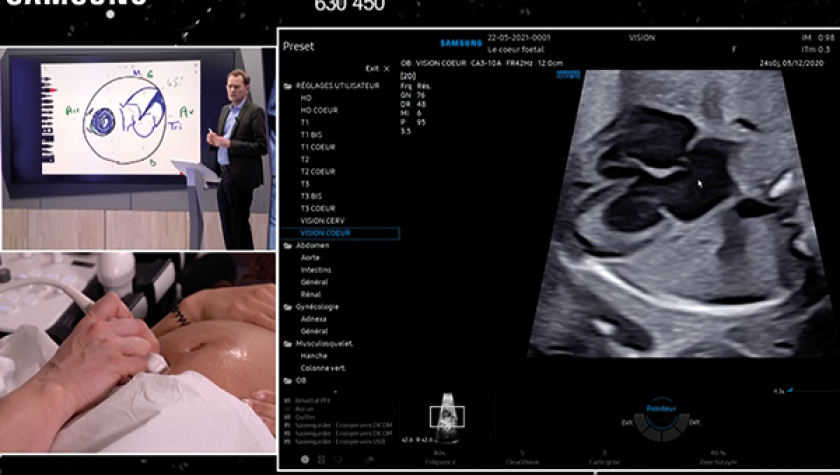Select the highlighted VISION COEUR preset
This screenshot has width=840, height=475.
pyautogui.click(x=340, y=233)
